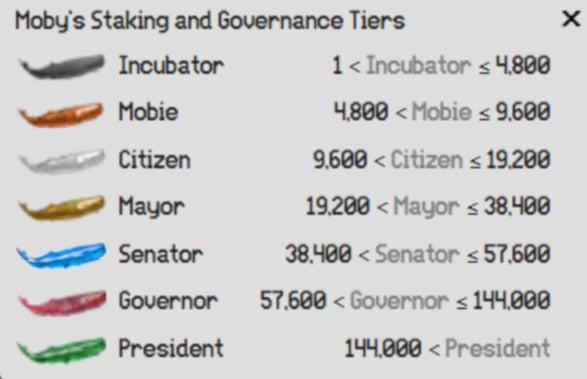Click the gold Mayor whale icon
The height and width of the screenshot is (379, 587).
coord(61,207)
